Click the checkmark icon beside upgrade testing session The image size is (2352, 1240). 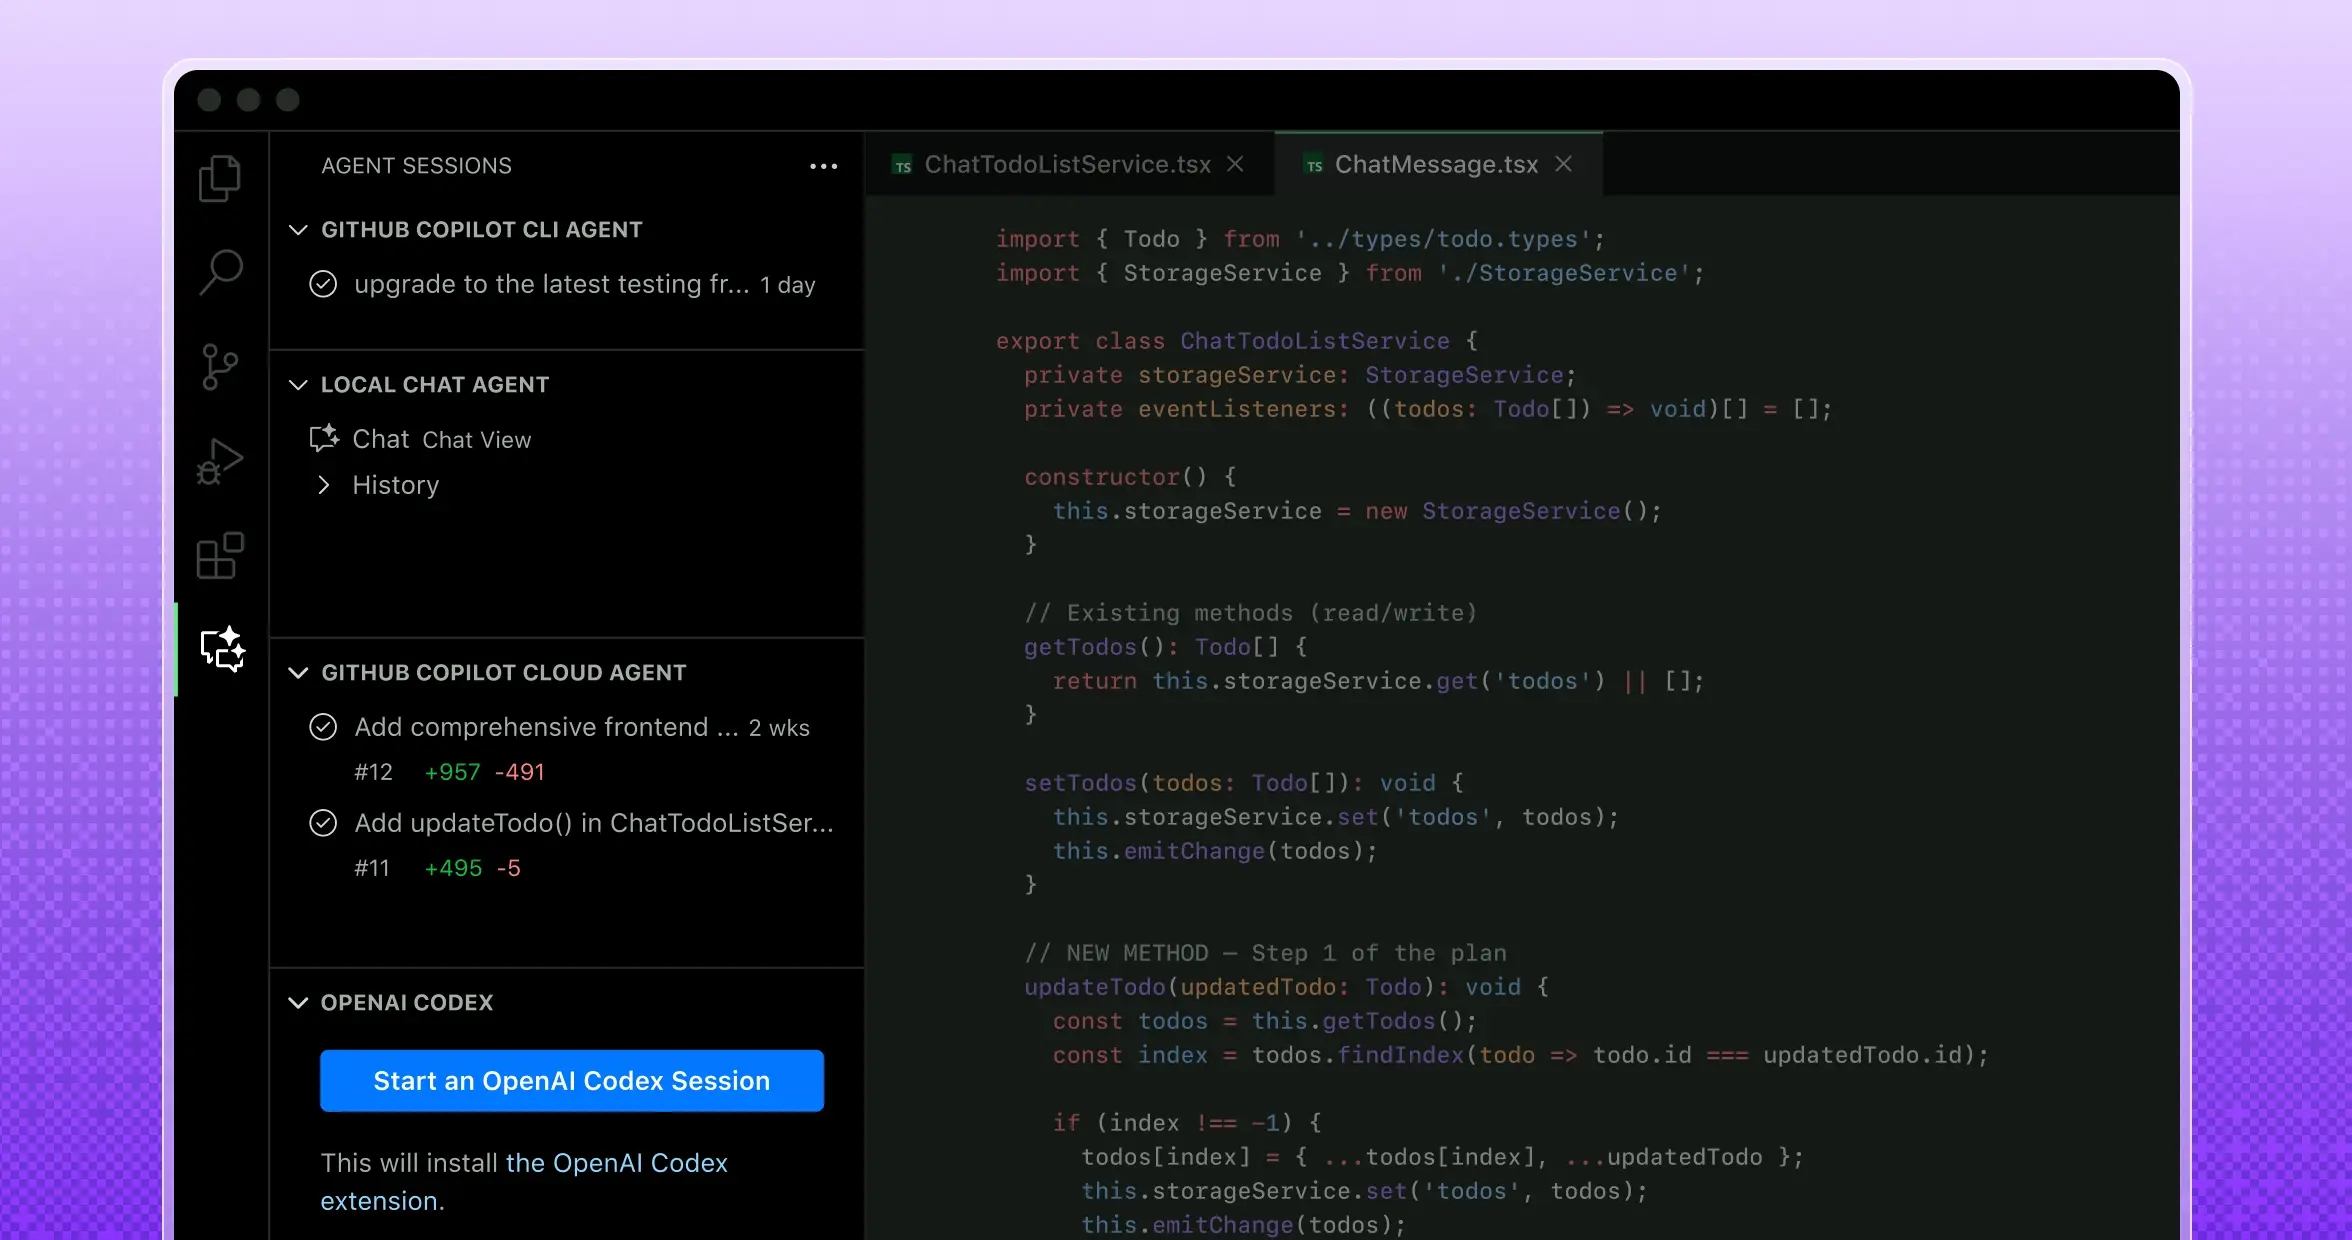323,284
